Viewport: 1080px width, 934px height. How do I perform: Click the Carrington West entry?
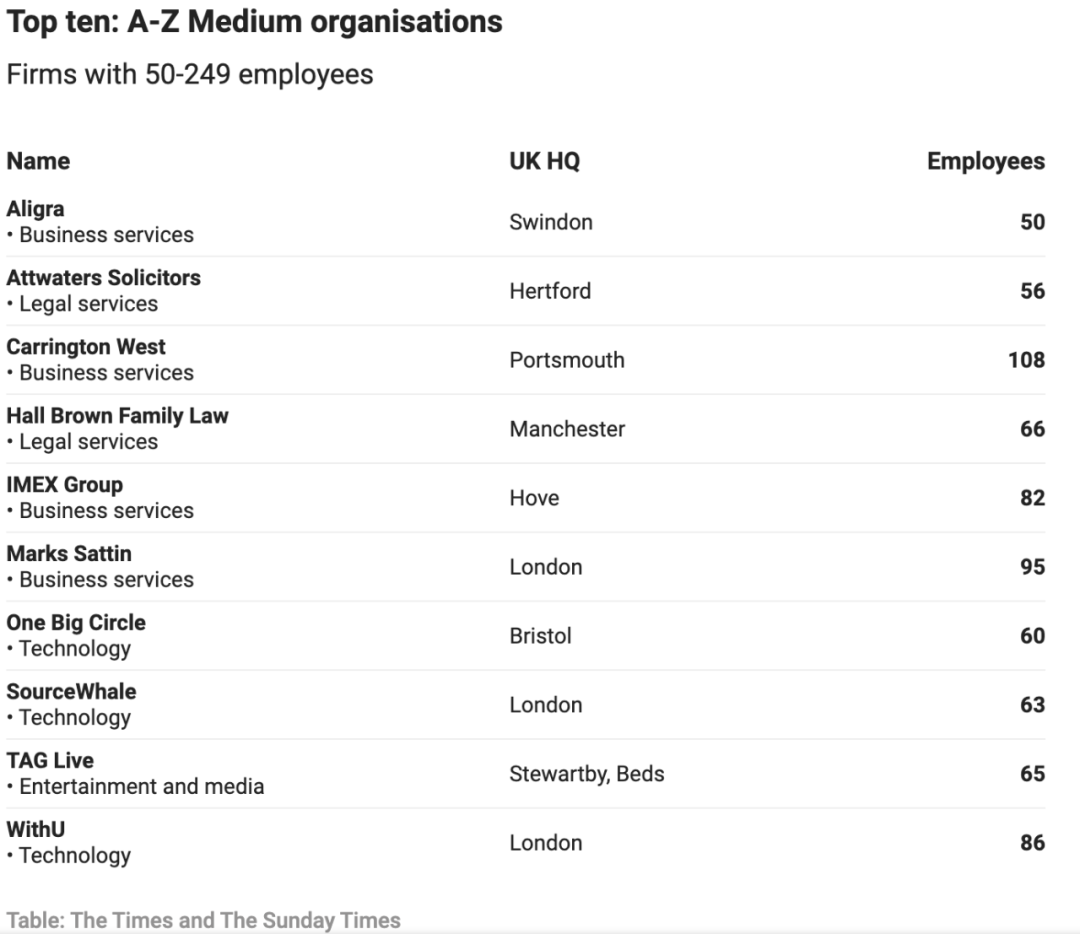point(86,346)
